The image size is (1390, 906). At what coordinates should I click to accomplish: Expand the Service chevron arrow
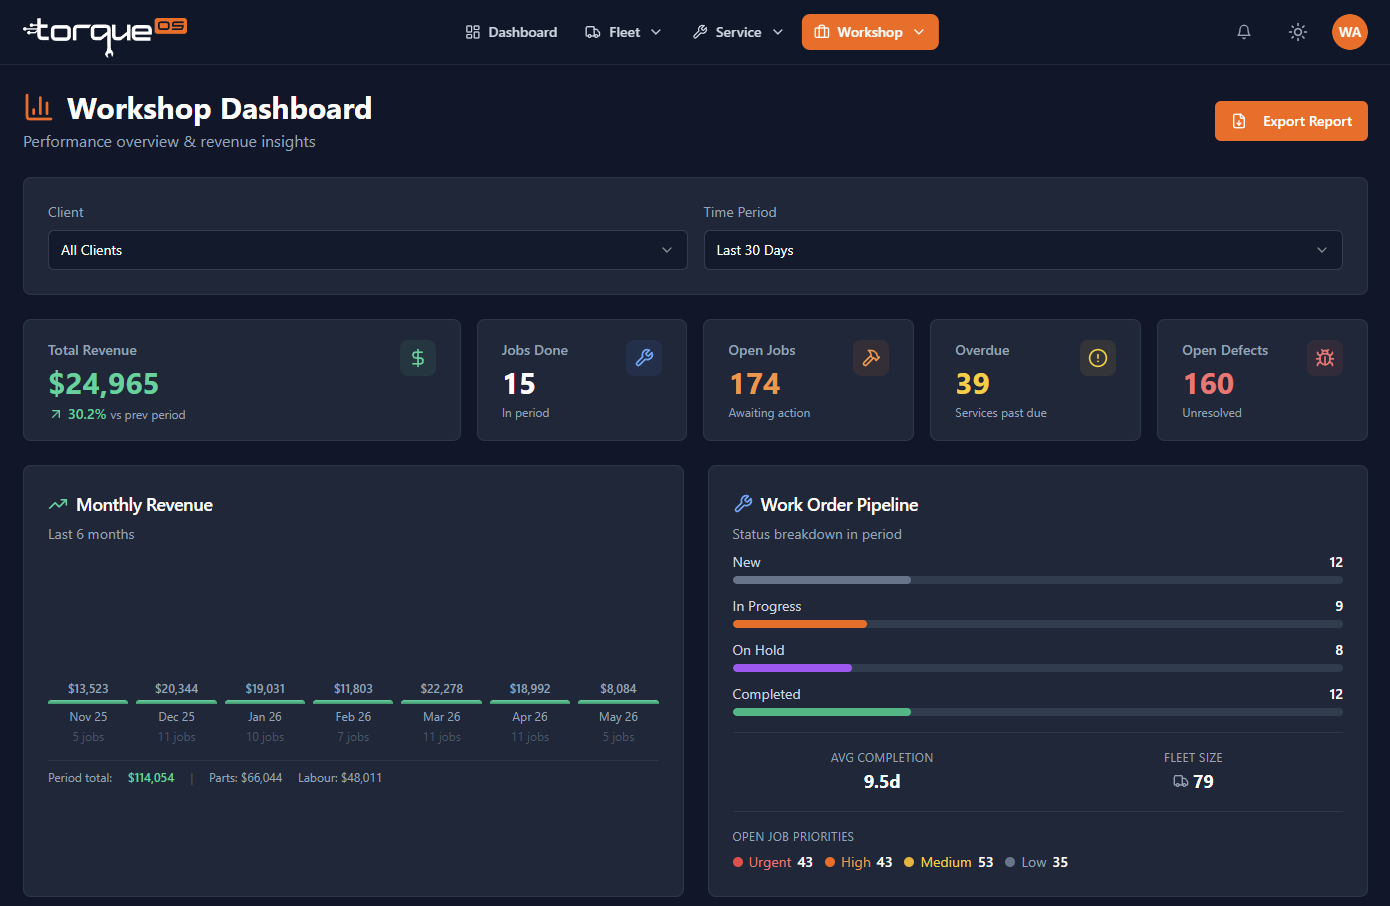[778, 32]
